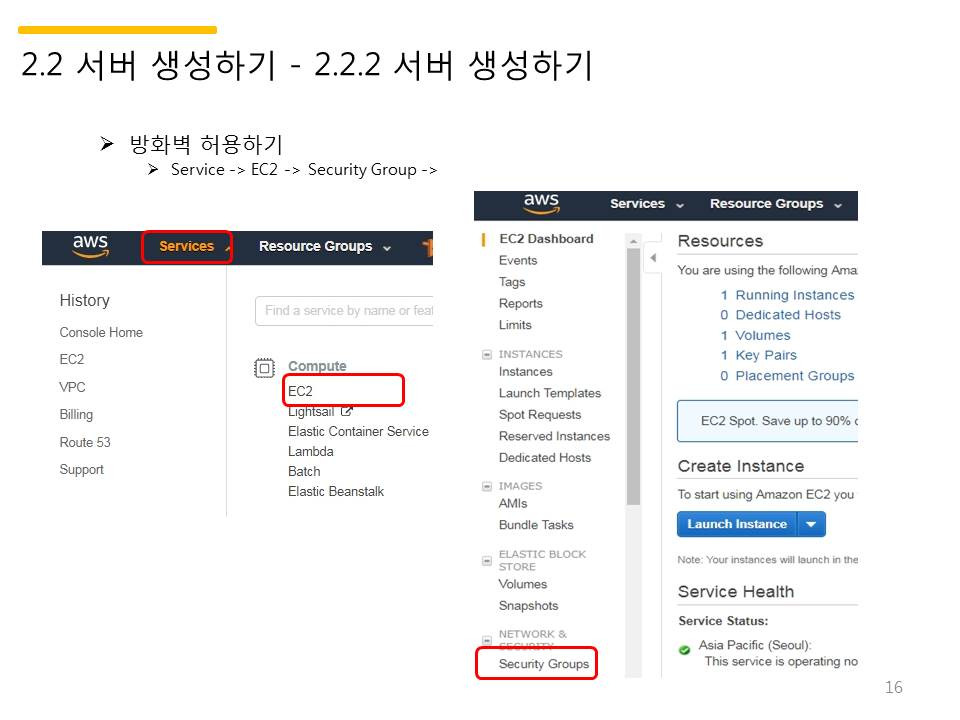Select EC2 Dashboard in sidebar
This screenshot has width=960, height=720.
pyautogui.click(x=546, y=239)
